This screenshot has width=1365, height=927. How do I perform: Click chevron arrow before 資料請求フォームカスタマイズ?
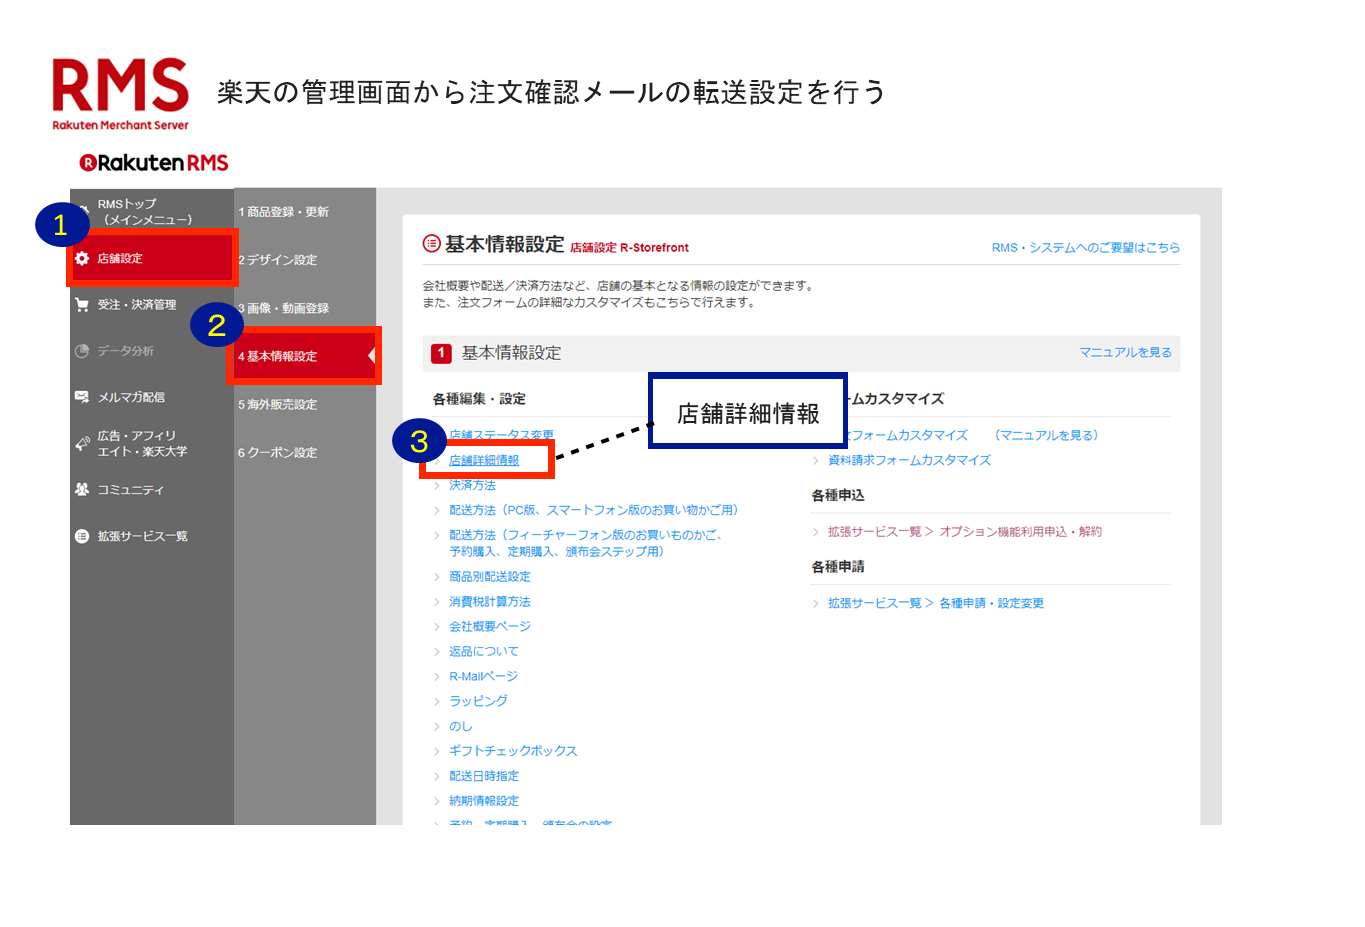[816, 460]
